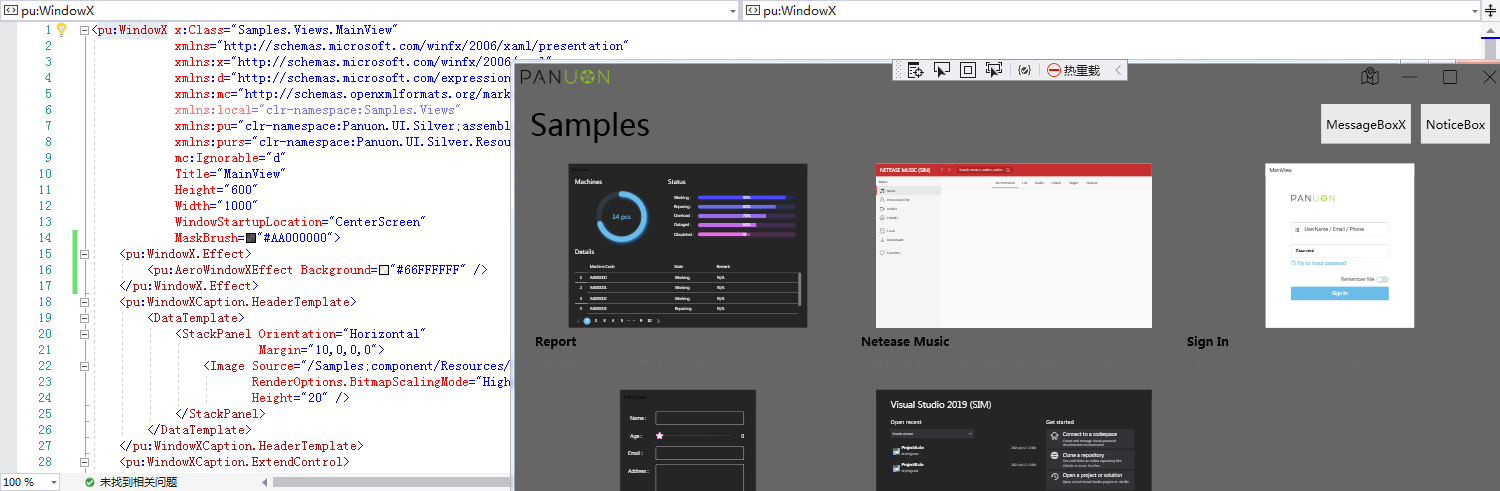Click the red hot reload status icon
The image size is (1500, 491).
click(1054, 70)
